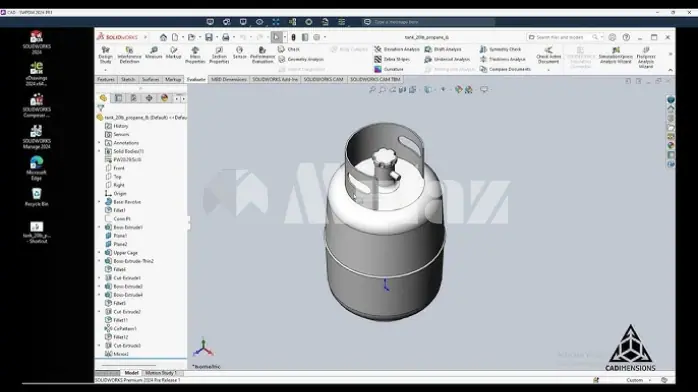Screen dimensions: 698x392
Task: Expand the Solid Bodies(1) node
Action: point(99,151)
